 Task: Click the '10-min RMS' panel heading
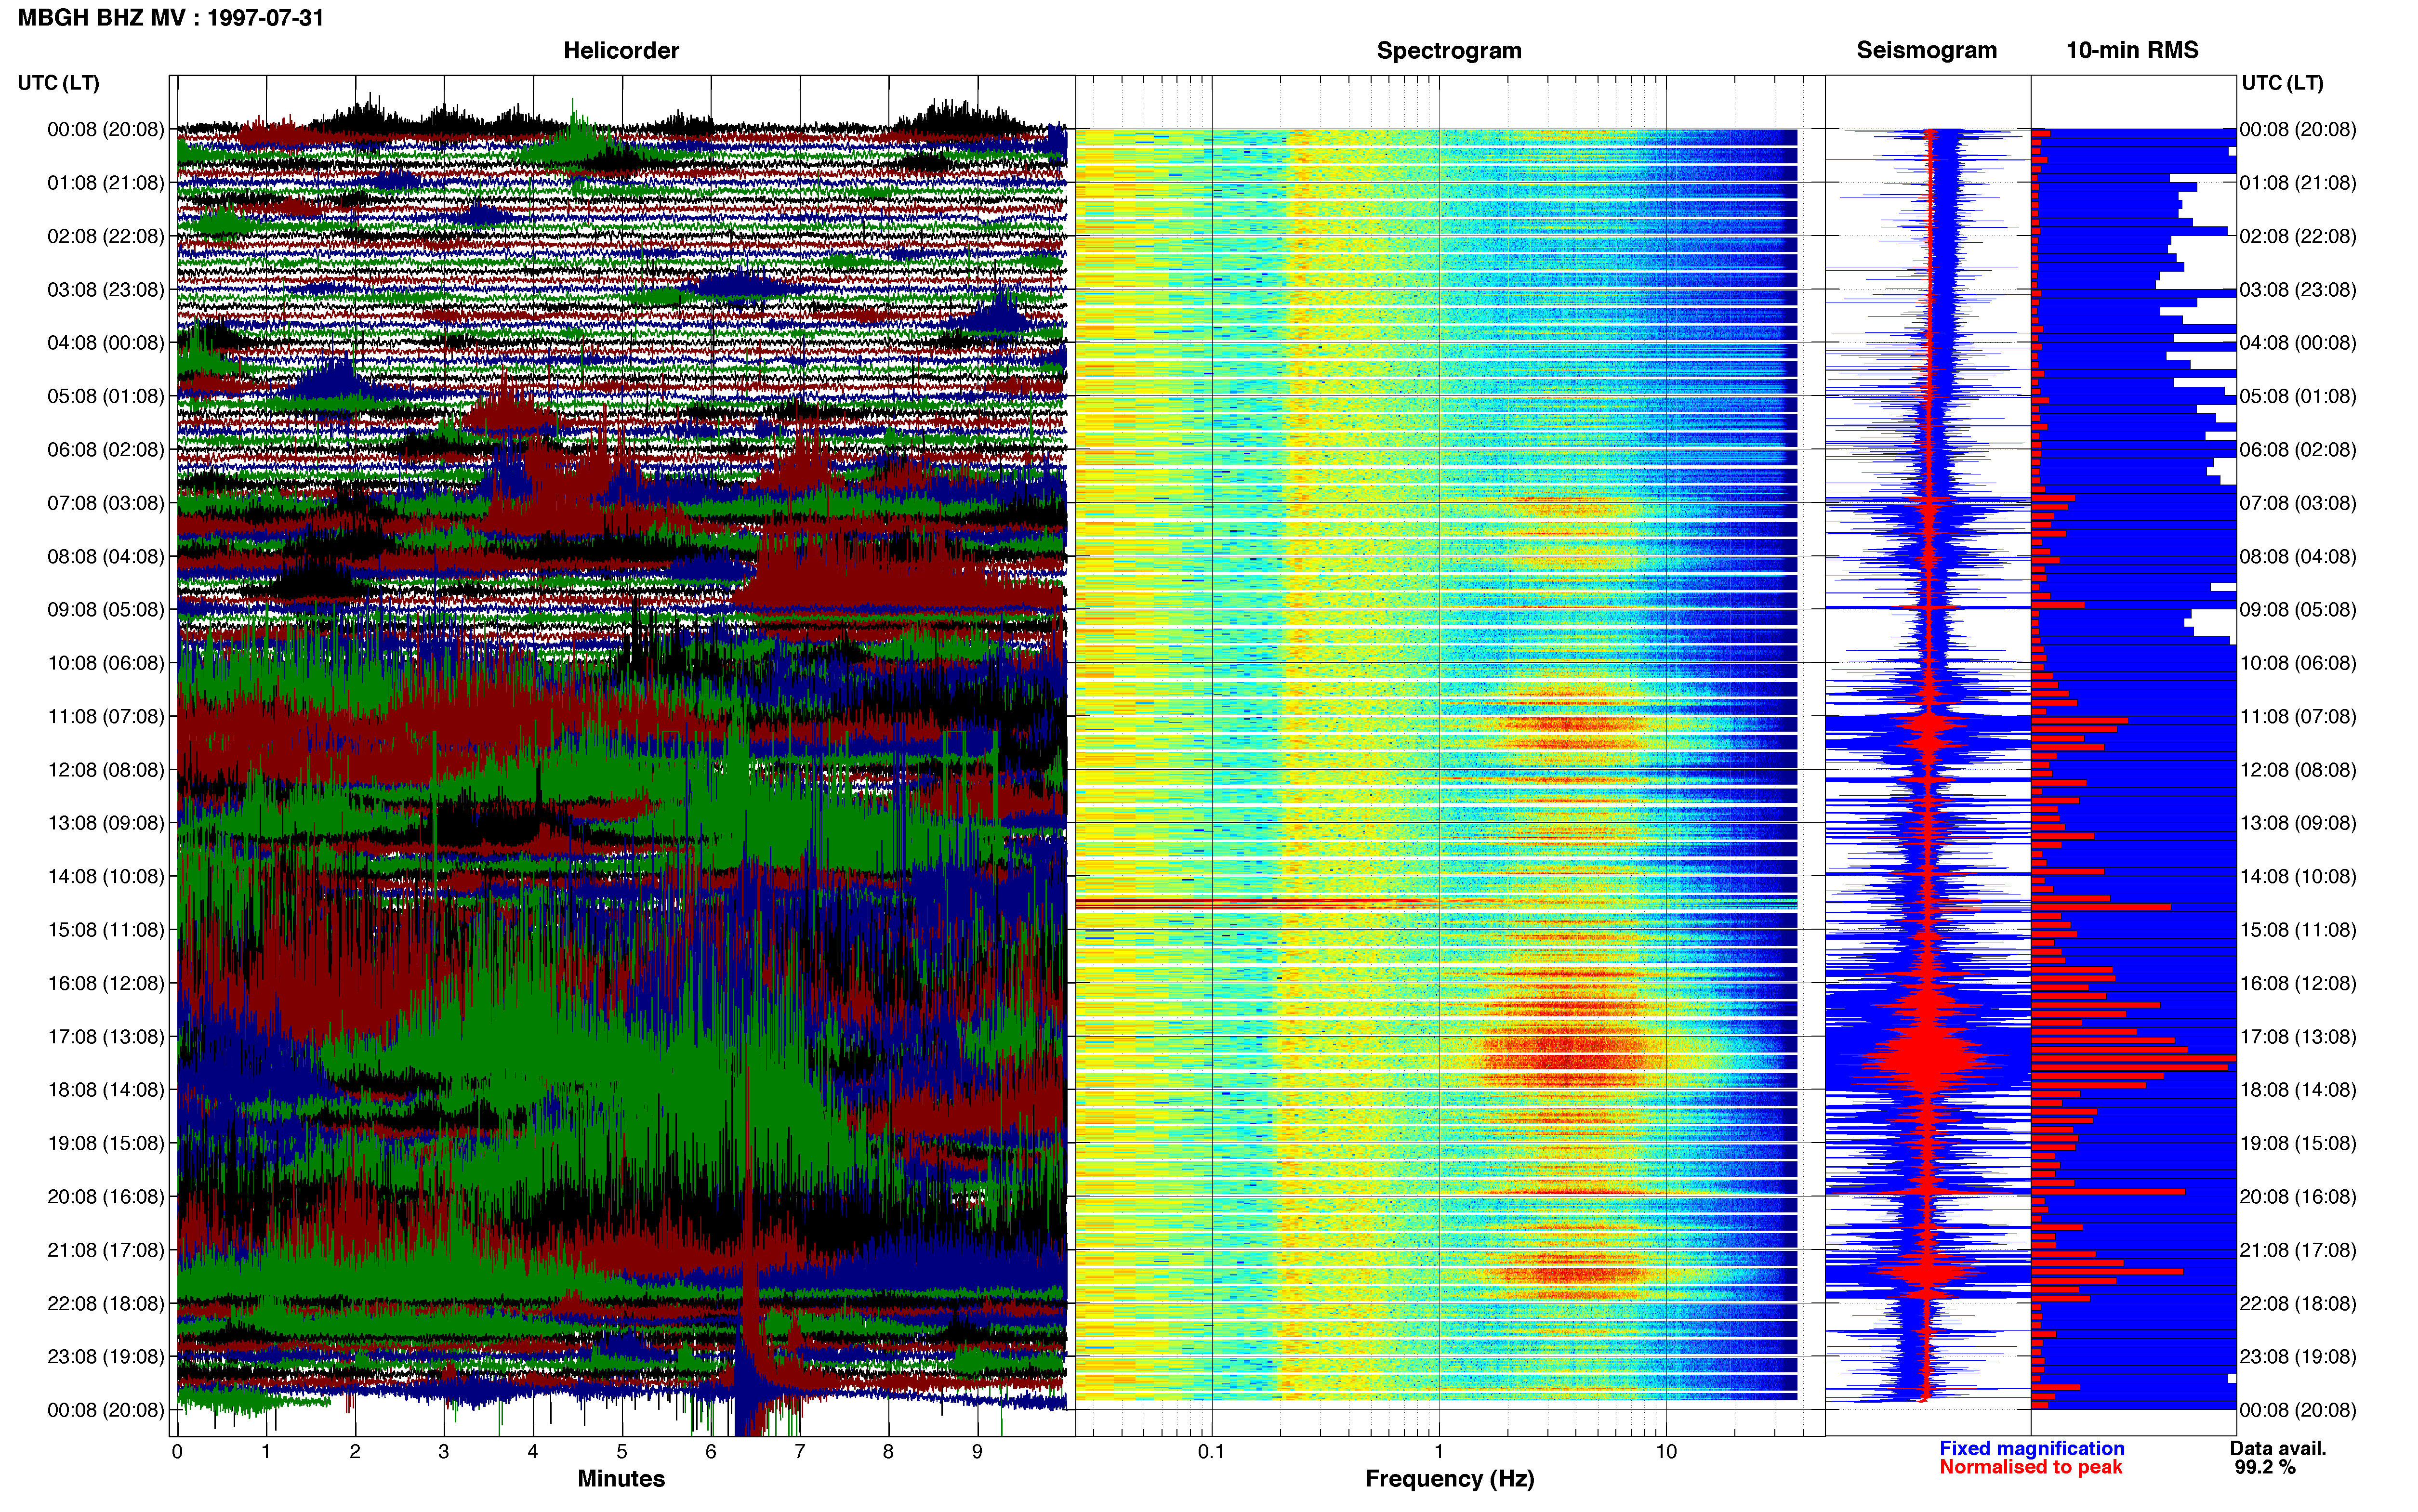[x=2132, y=50]
